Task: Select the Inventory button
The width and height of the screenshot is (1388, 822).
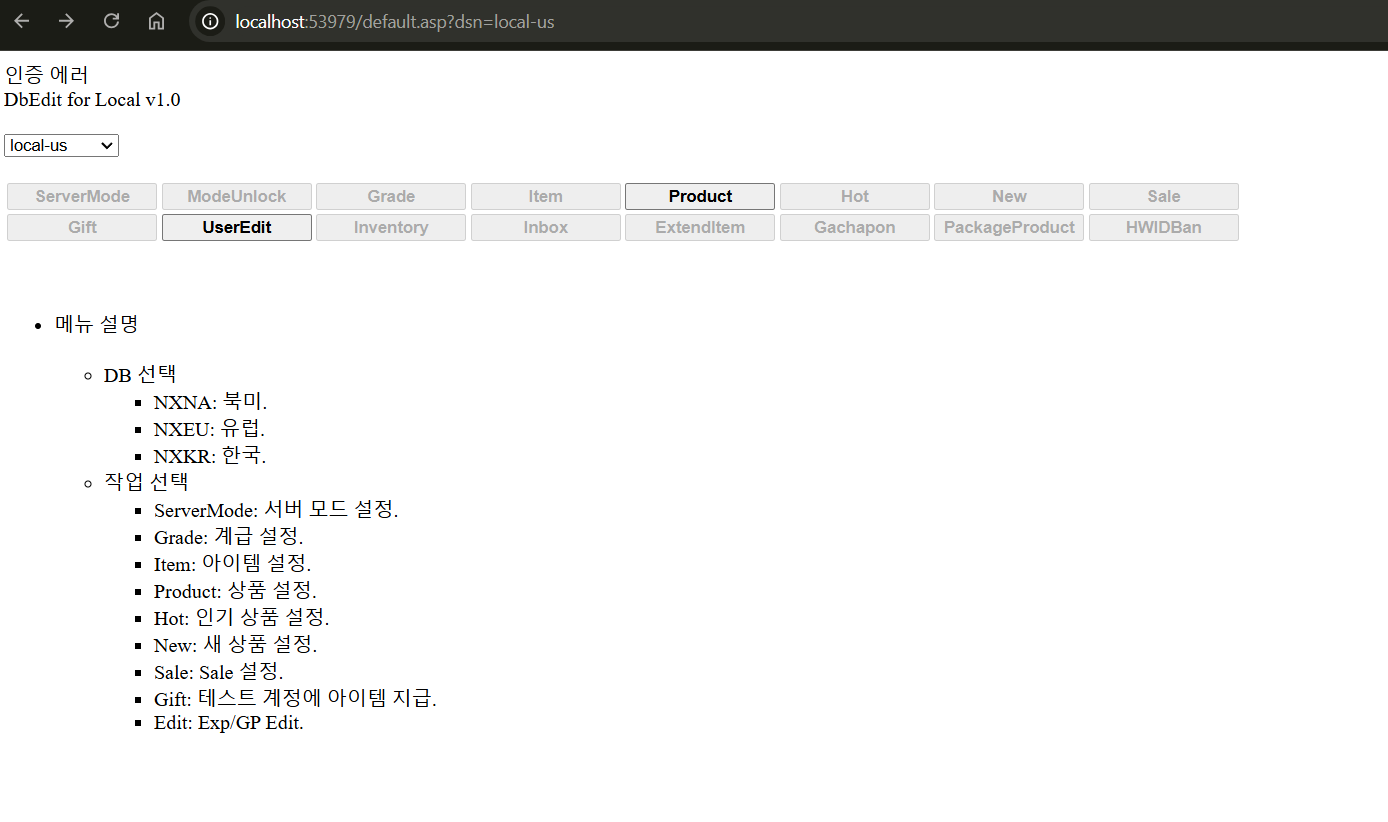Action: point(391,228)
